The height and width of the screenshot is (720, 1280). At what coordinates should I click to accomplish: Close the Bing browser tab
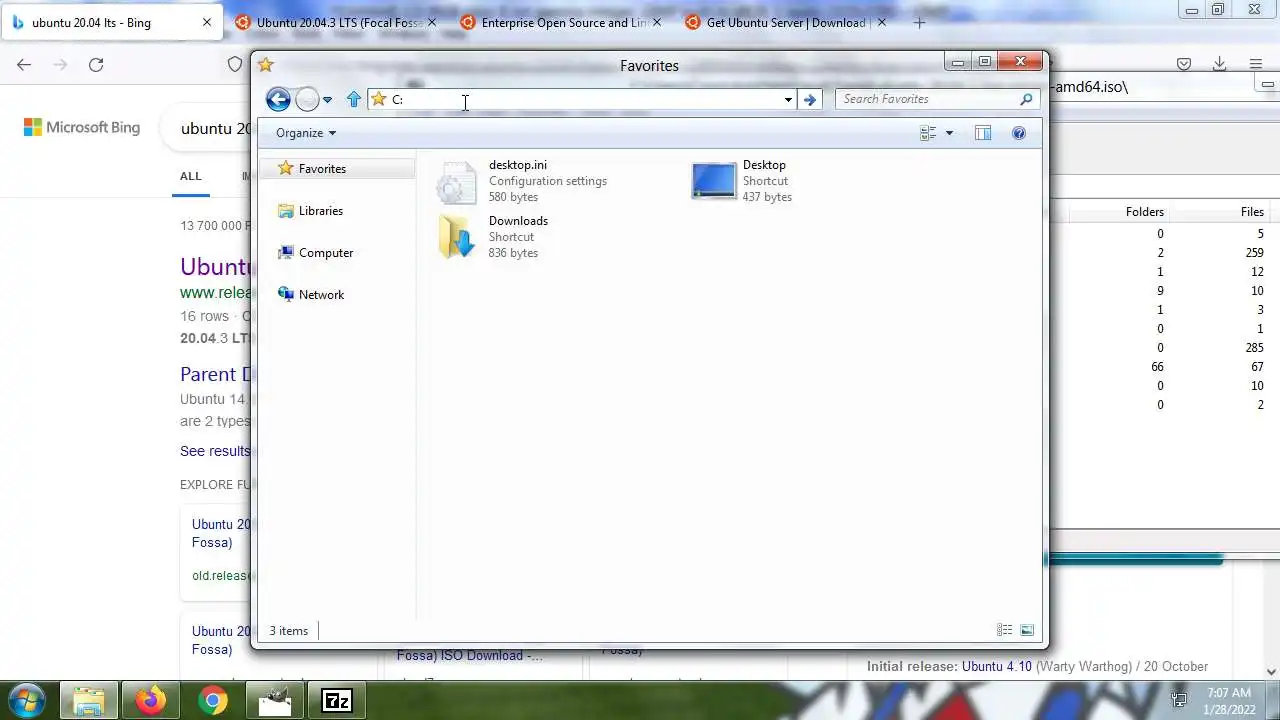coord(207,22)
